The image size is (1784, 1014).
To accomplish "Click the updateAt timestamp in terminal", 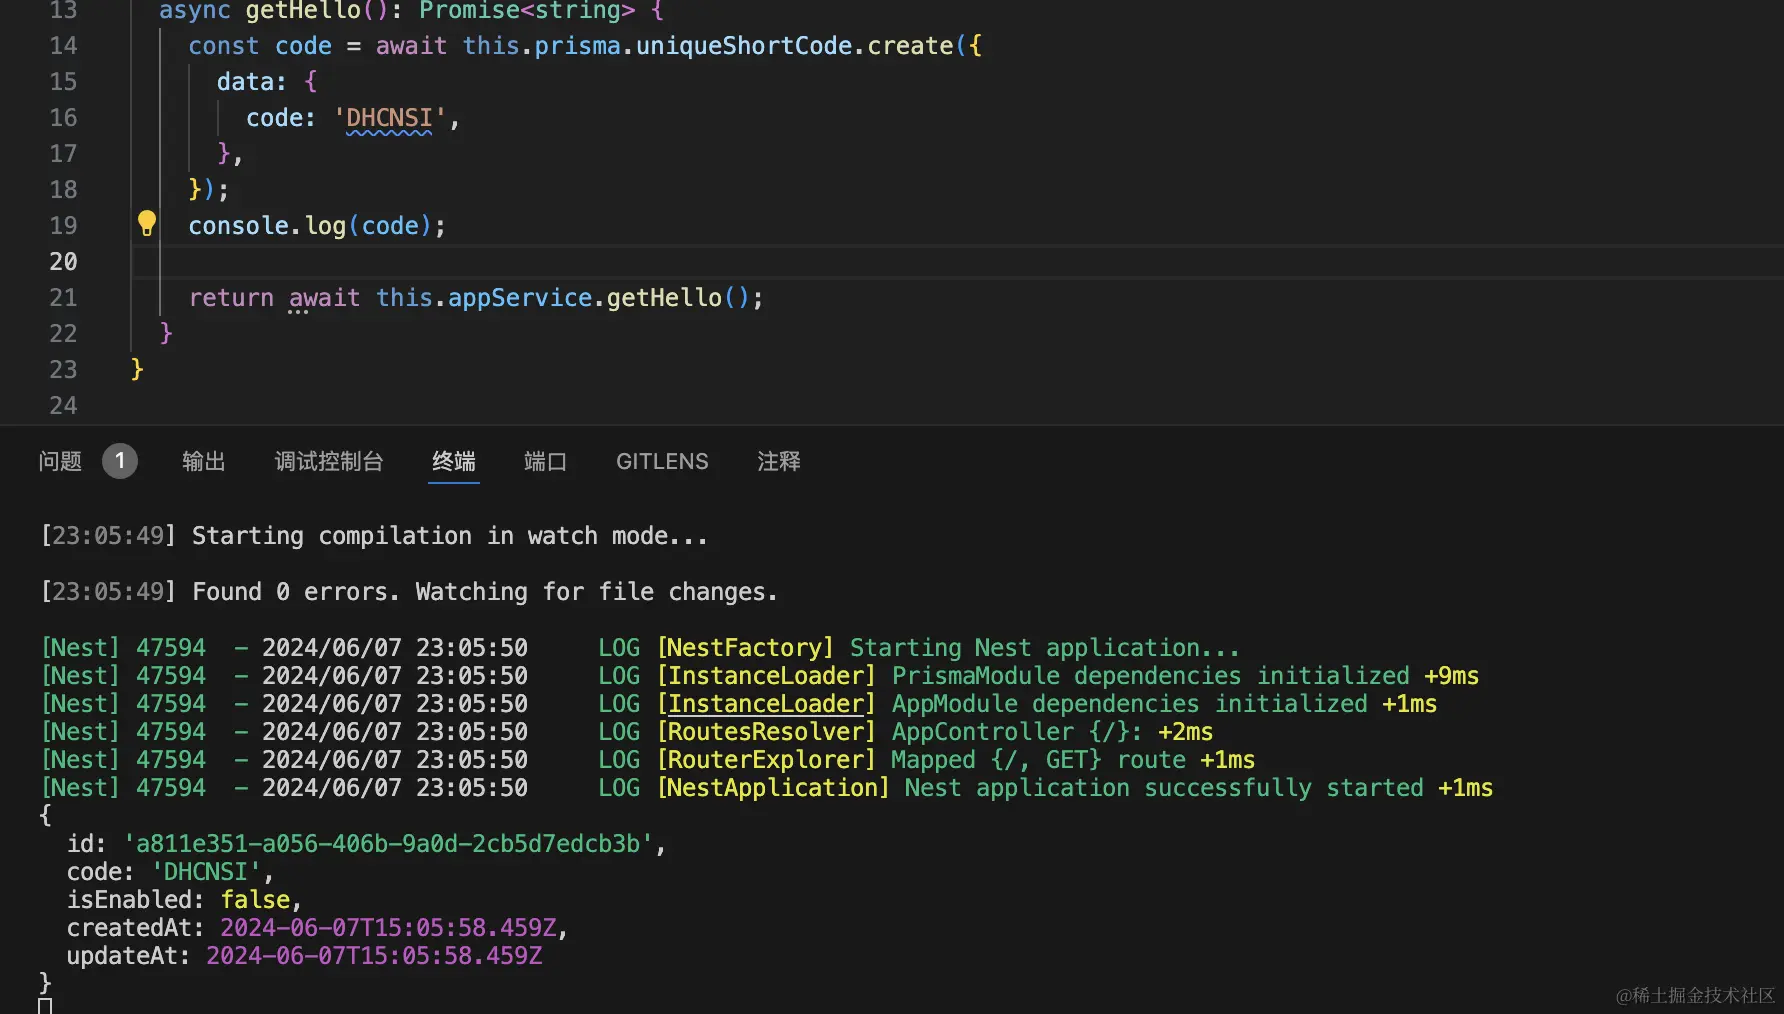I will point(374,956).
